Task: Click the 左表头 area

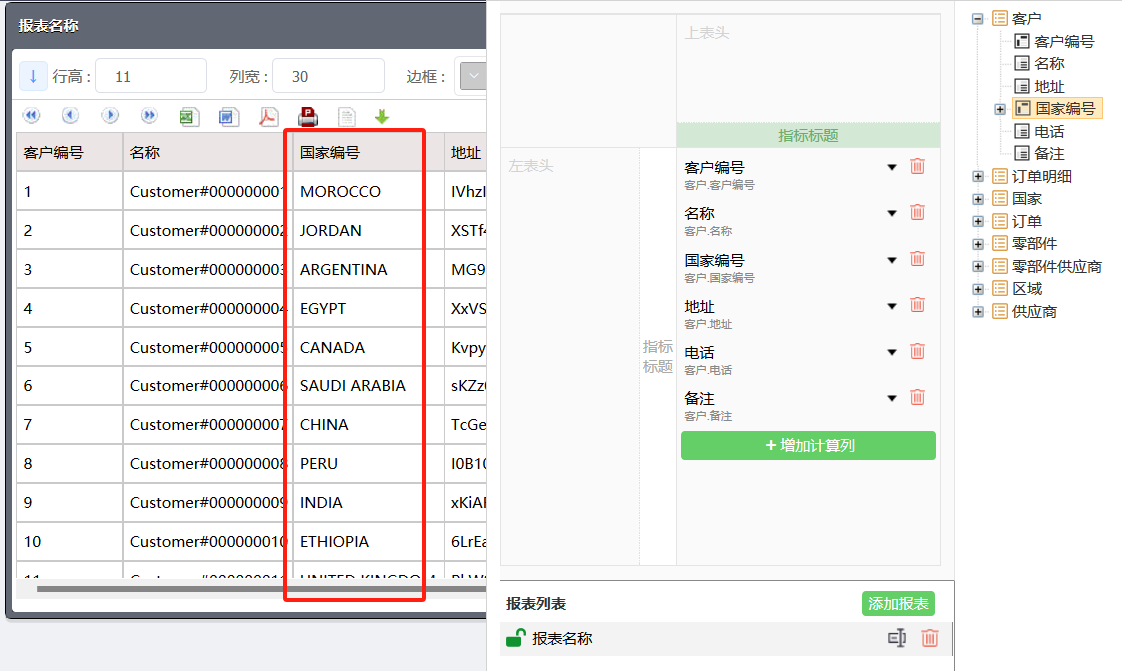Action: coord(570,356)
